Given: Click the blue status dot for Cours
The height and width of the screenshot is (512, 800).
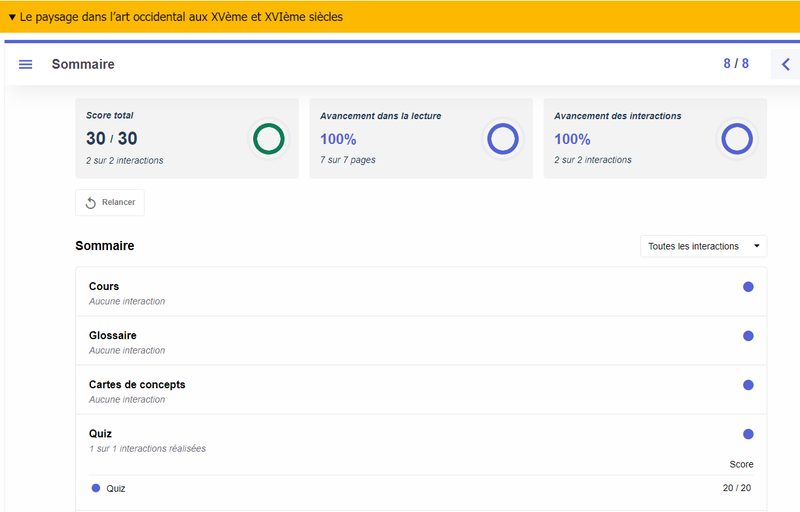Looking at the screenshot, I should [748, 287].
